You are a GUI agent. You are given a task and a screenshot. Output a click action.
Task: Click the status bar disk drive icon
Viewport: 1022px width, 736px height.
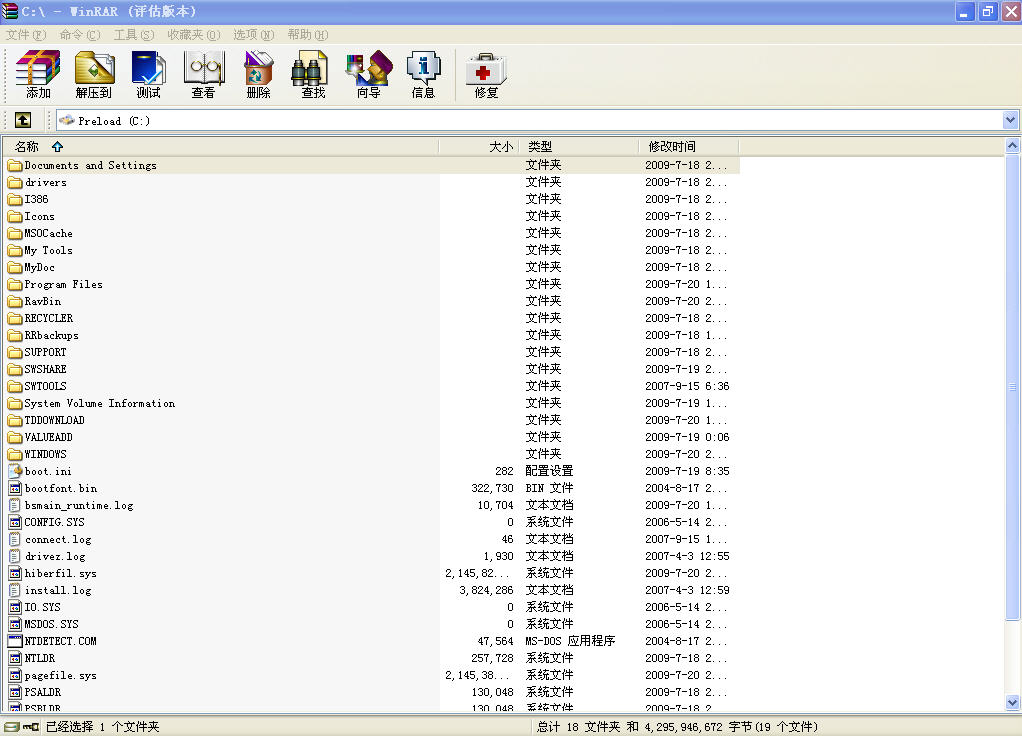[x=11, y=726]
